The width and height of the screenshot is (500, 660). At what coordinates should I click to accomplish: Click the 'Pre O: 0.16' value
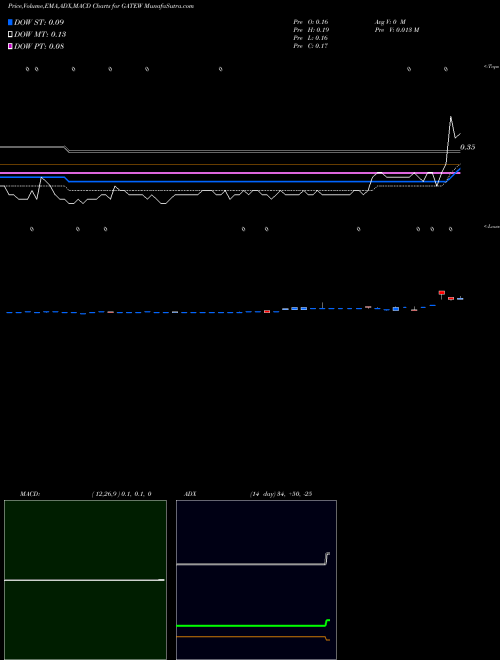[311, 22]
